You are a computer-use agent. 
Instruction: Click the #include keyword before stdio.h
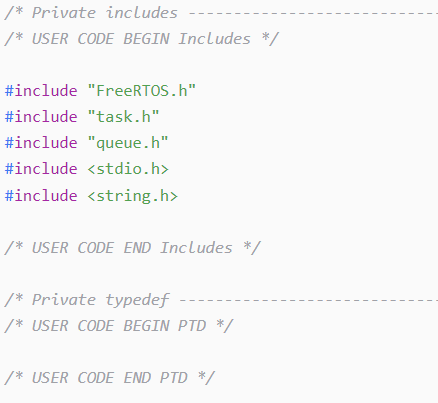(41, 169)
